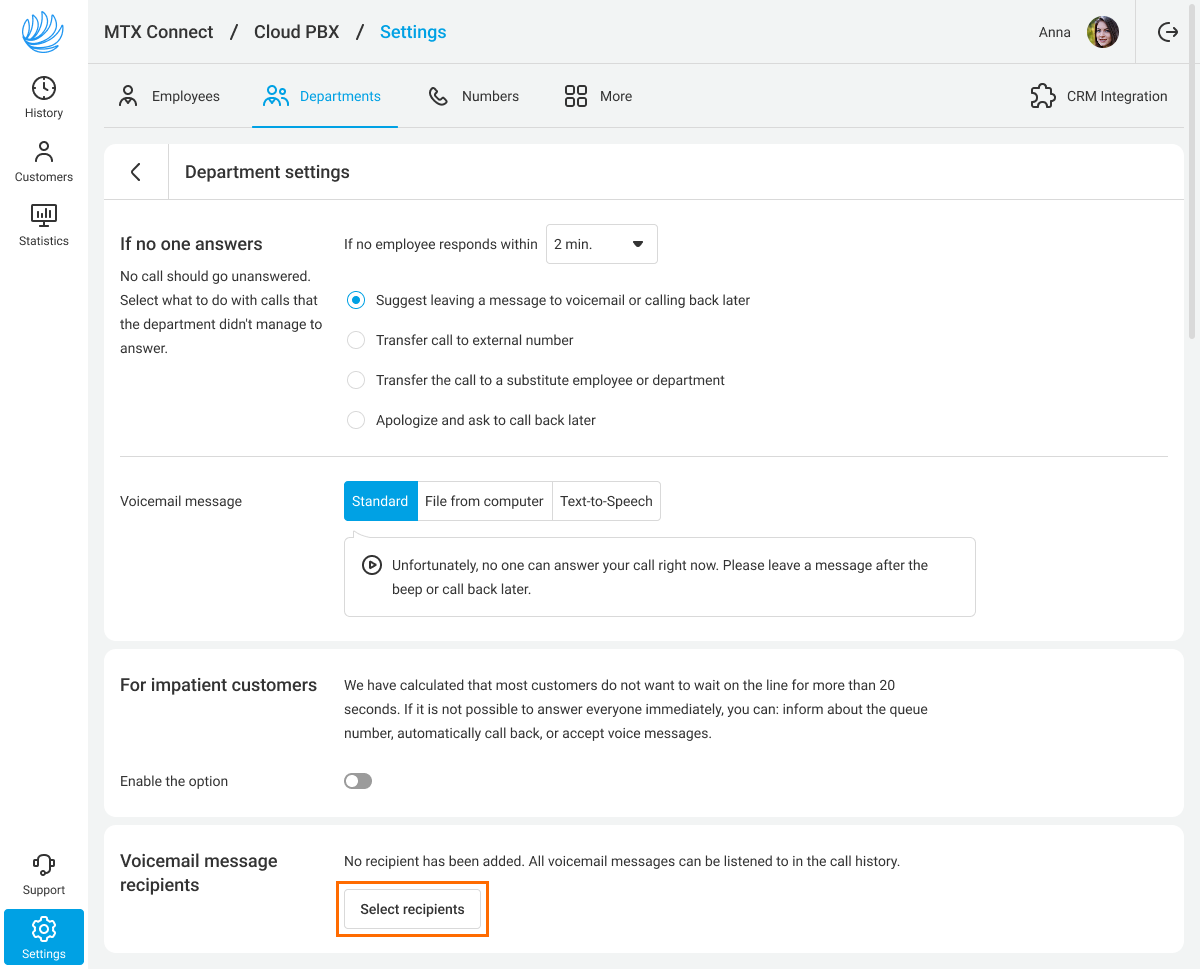Play the standard voicemail message
This screenshot has width=1200, height=969.
[372, 565]
